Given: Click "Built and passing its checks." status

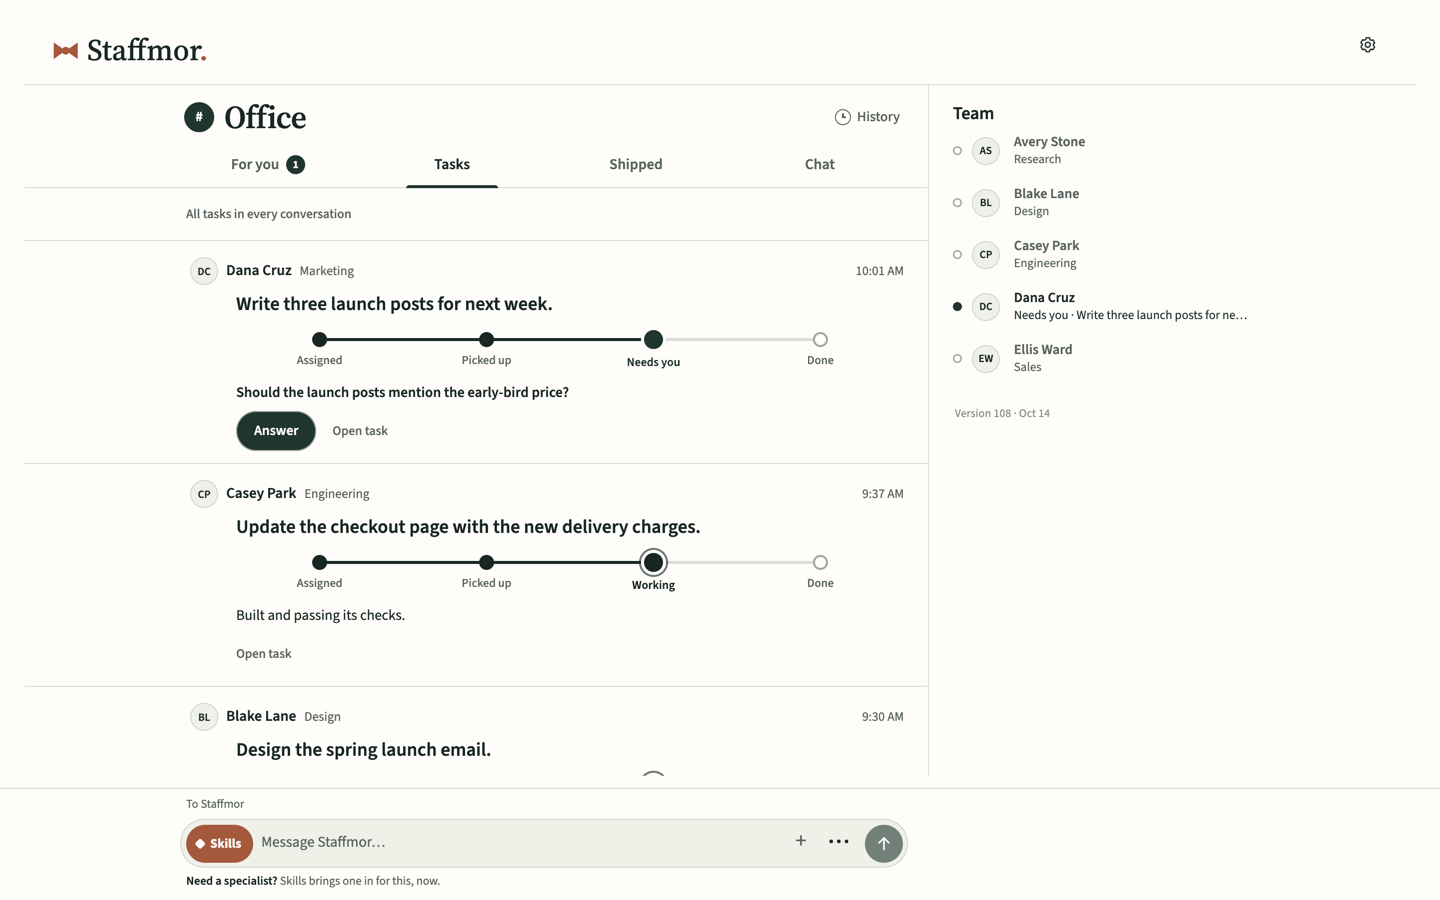Looking at the screenshot, I should click(x=320, y=615).
